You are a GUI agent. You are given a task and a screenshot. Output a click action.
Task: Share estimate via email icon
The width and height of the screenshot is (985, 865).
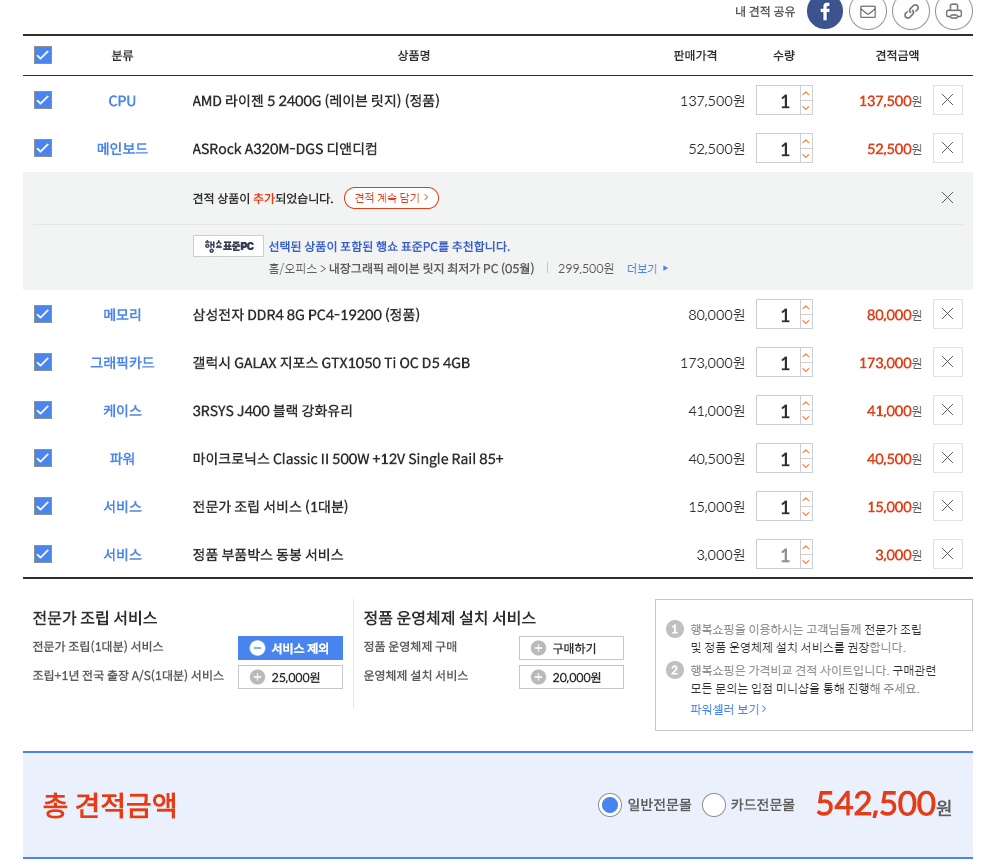[868, 12]
